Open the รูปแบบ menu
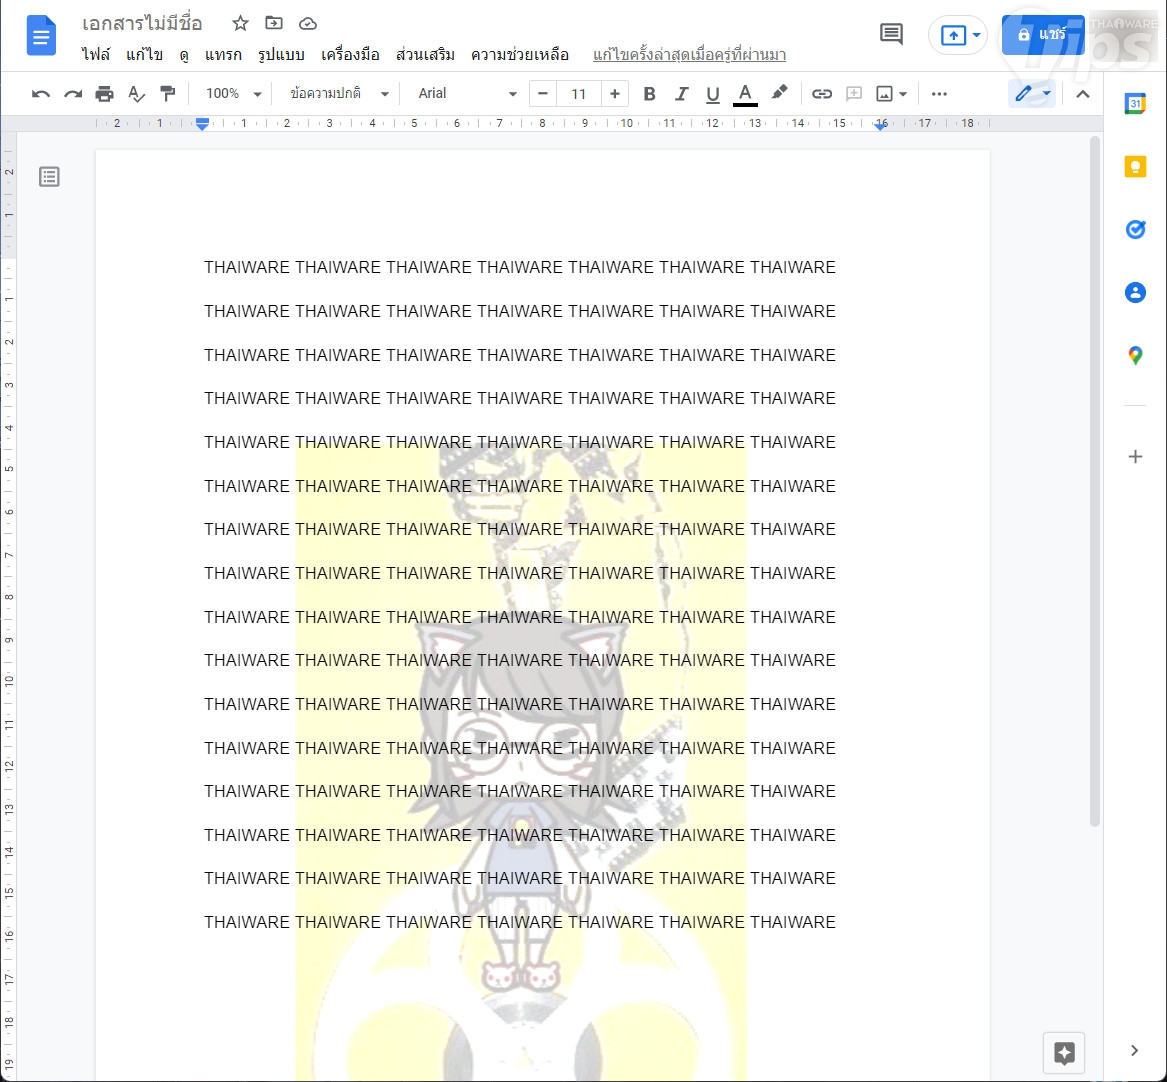Image resolution: width=1167 pixels, height=1082 pixels. [281, 54]
